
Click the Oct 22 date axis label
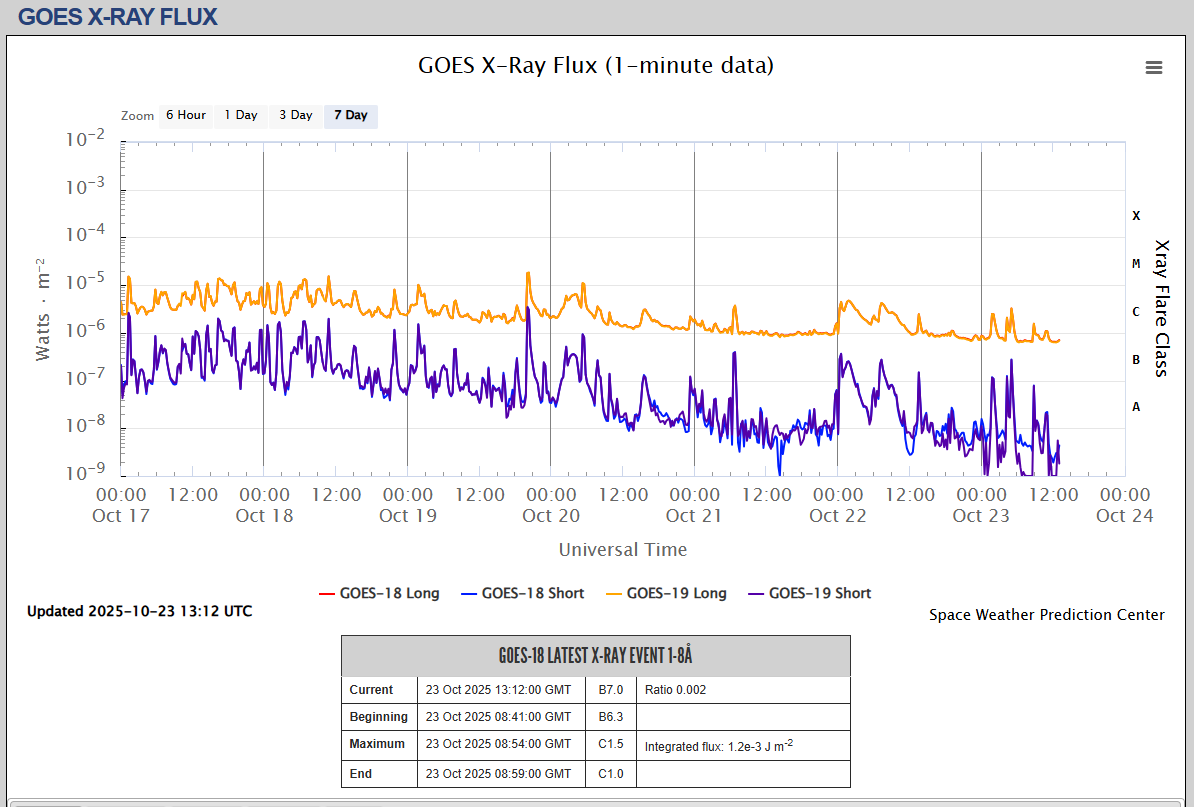tap(837, 516)
